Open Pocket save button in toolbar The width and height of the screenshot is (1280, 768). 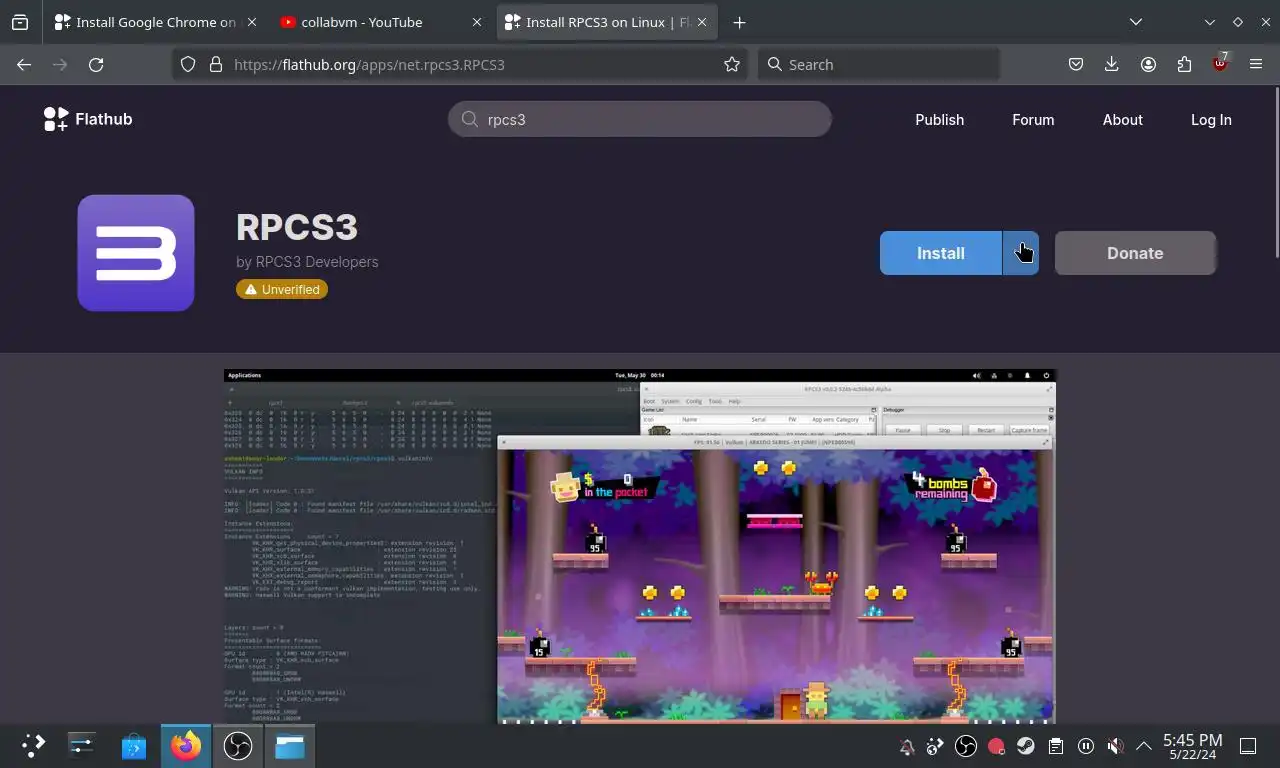coord(1076,64)
